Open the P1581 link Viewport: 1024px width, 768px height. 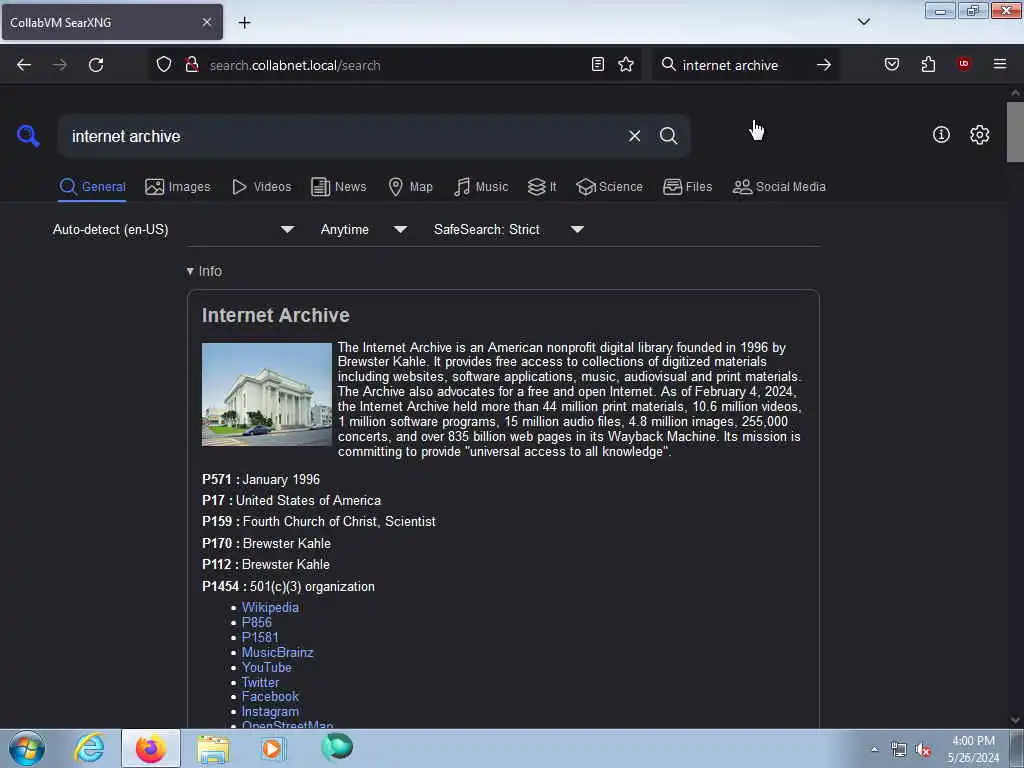click(x=260, y=637)
